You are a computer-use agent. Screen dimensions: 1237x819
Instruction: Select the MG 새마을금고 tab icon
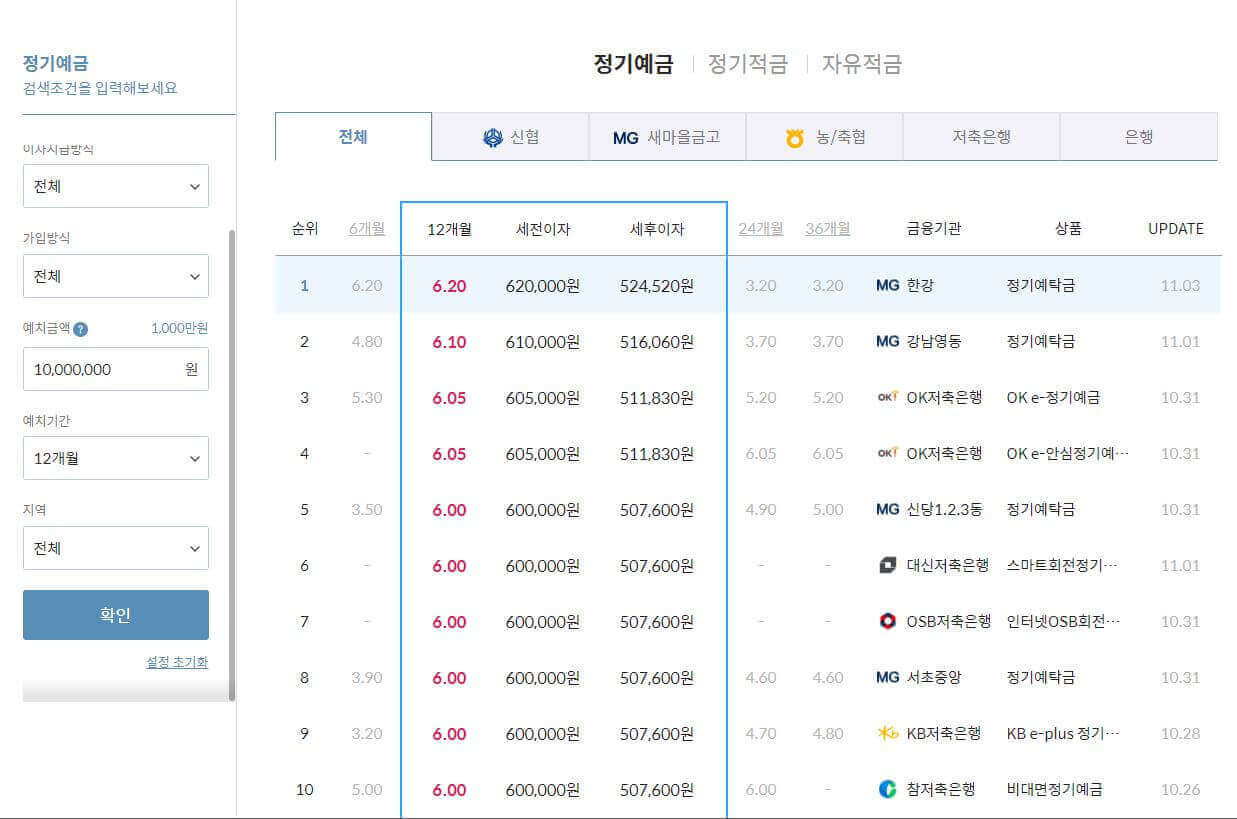coord(622,135)
